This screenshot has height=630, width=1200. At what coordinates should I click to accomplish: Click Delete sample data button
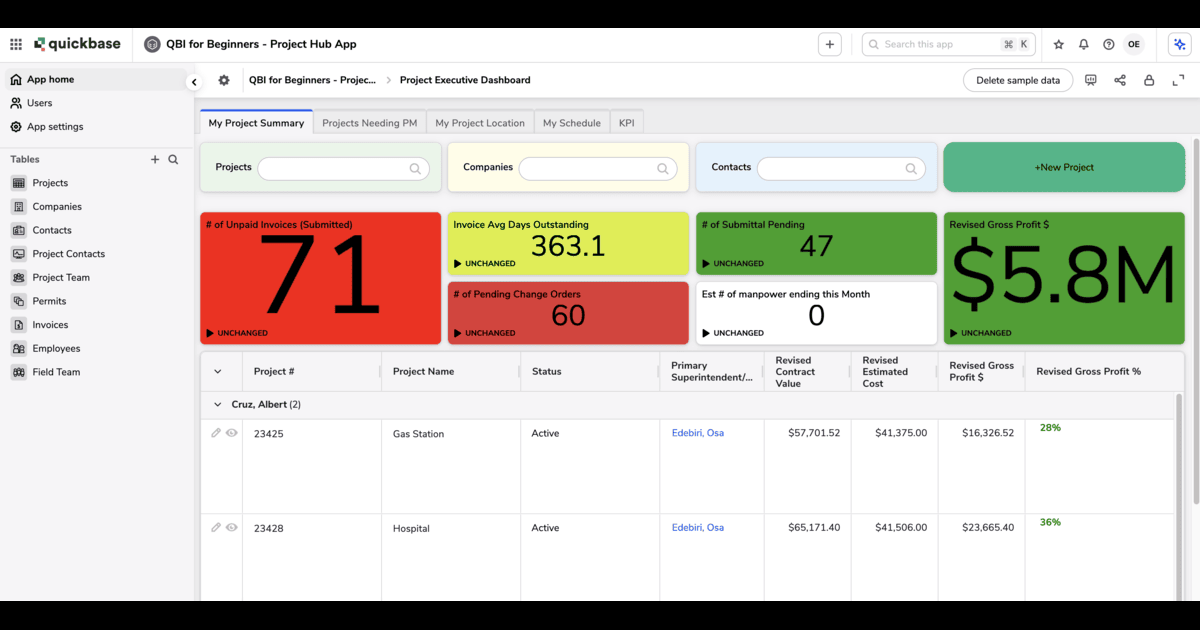pos(1018,80)
